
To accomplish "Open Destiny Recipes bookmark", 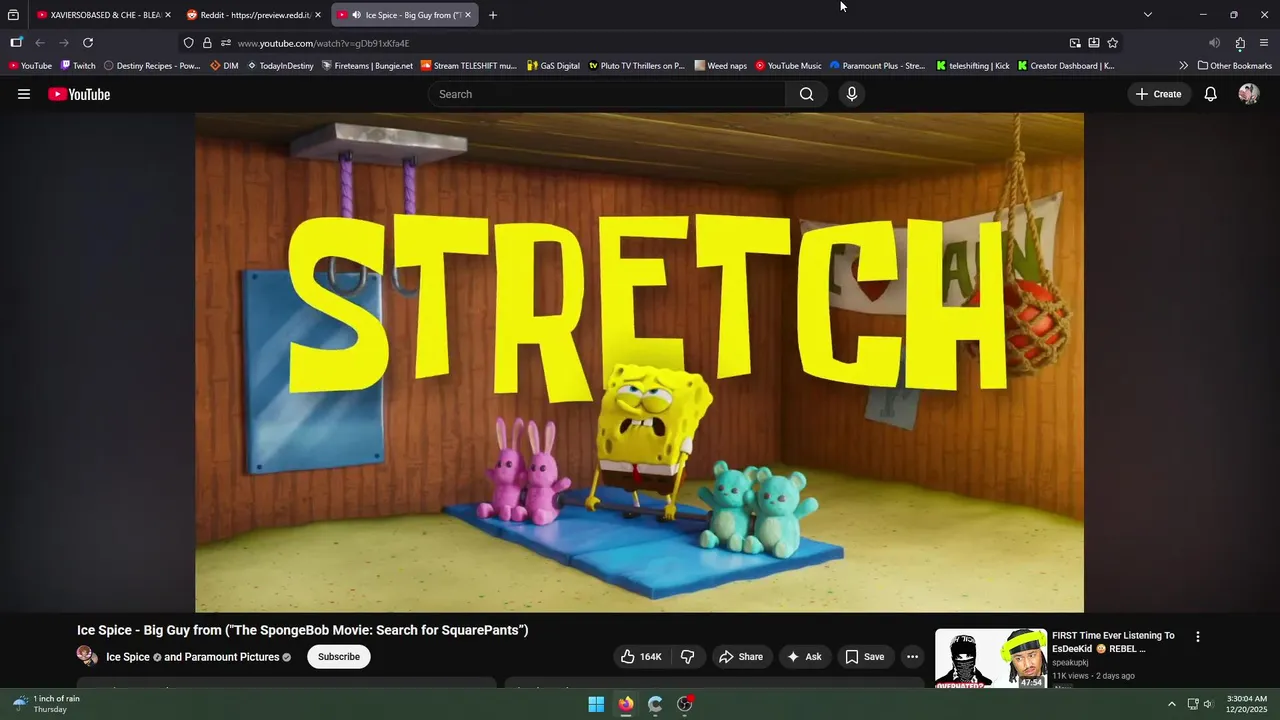I will 152,66.
